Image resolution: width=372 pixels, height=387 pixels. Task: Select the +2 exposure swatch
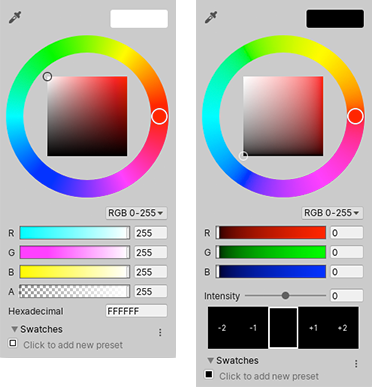click(343, 328)
